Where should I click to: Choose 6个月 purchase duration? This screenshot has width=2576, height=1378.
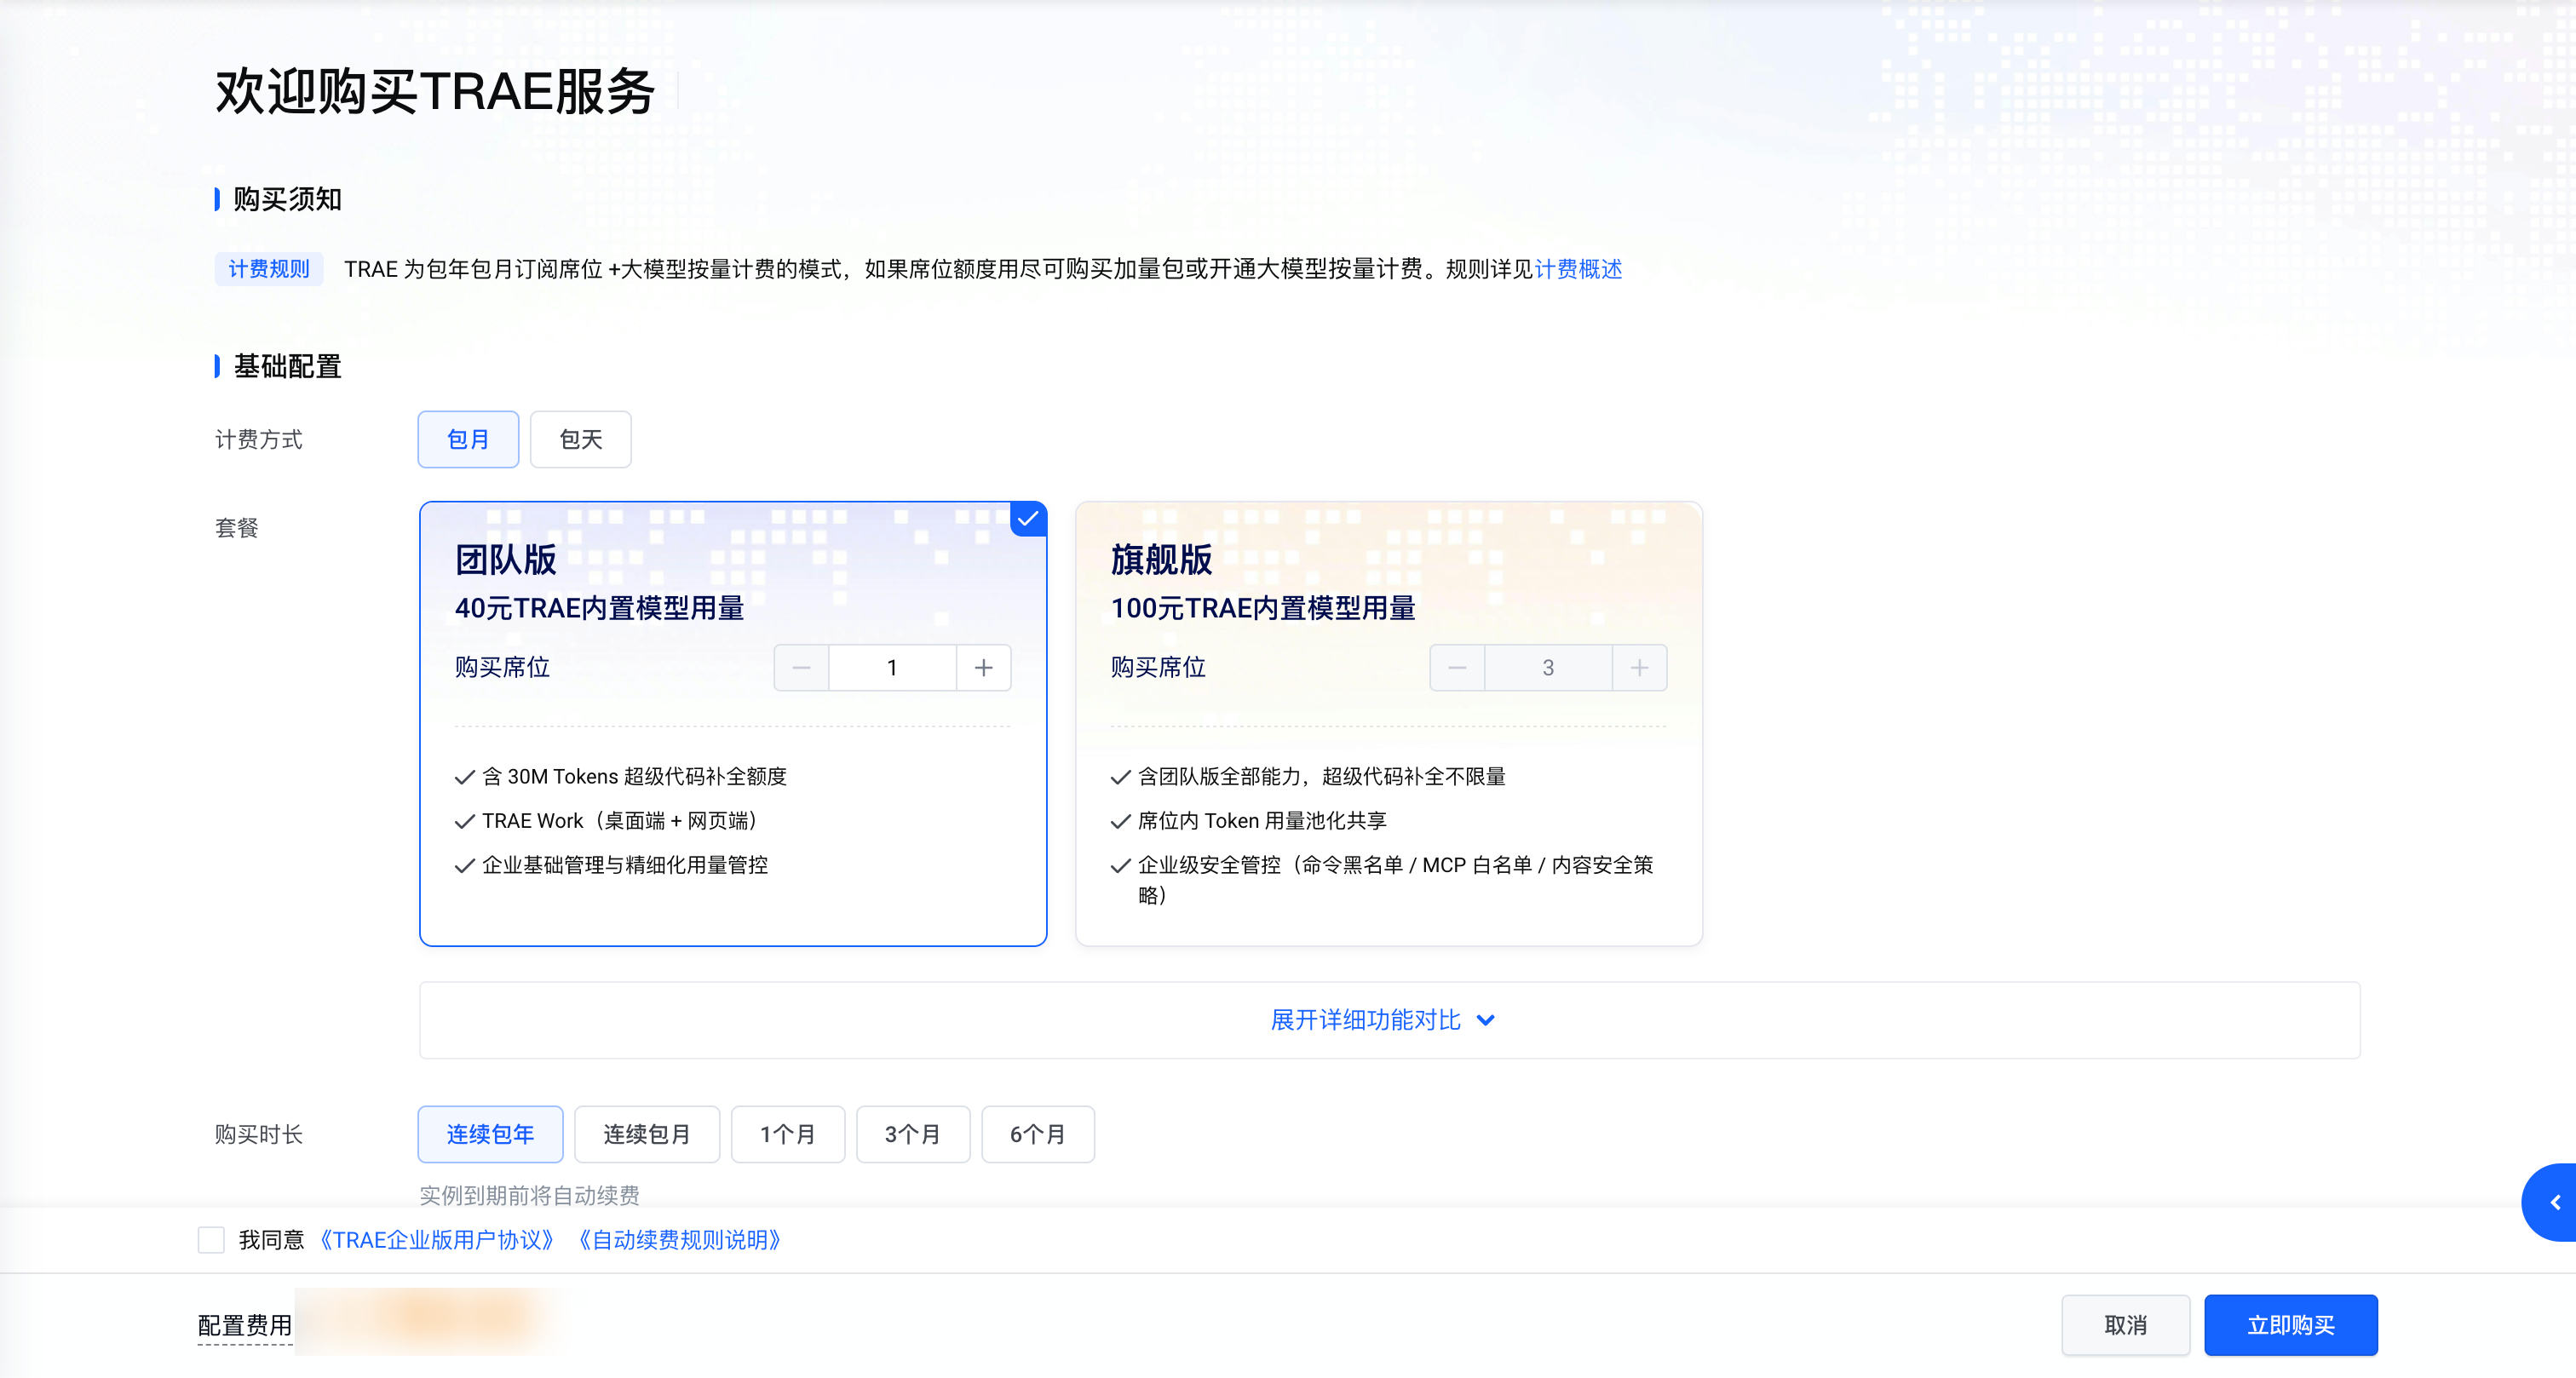click(x=1038, y=1134)
